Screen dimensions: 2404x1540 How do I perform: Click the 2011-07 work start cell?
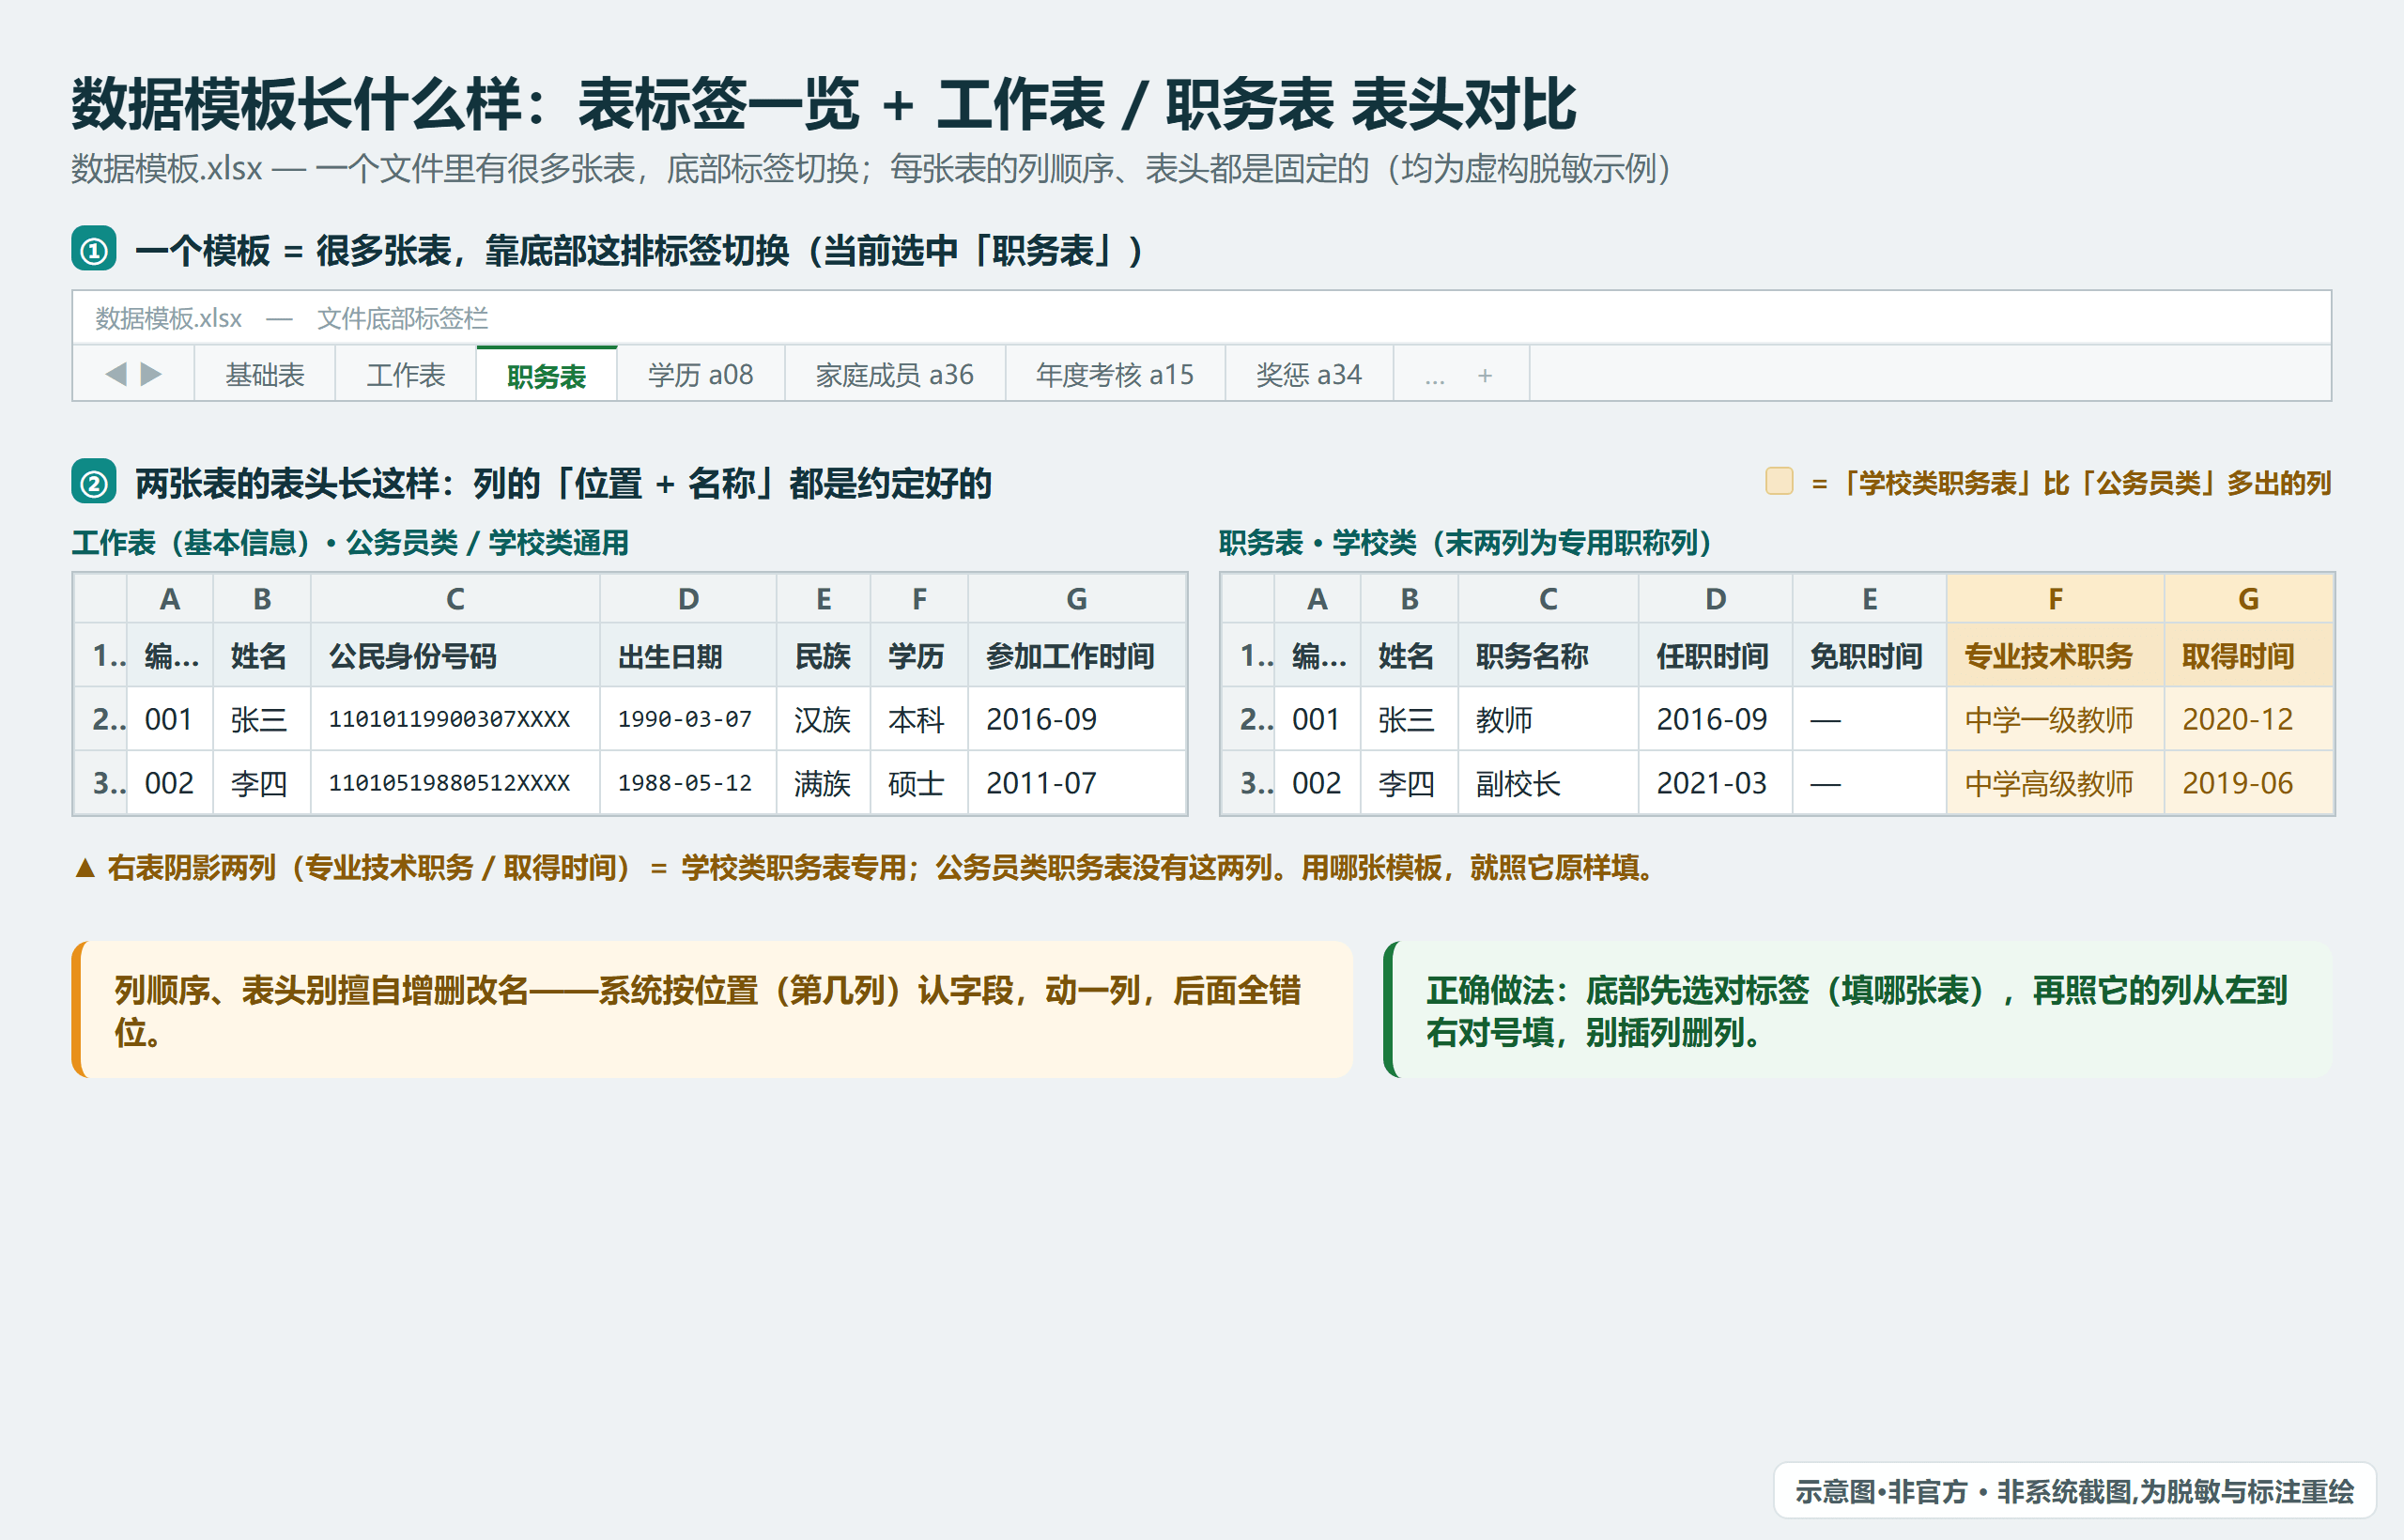point(1077,783)
